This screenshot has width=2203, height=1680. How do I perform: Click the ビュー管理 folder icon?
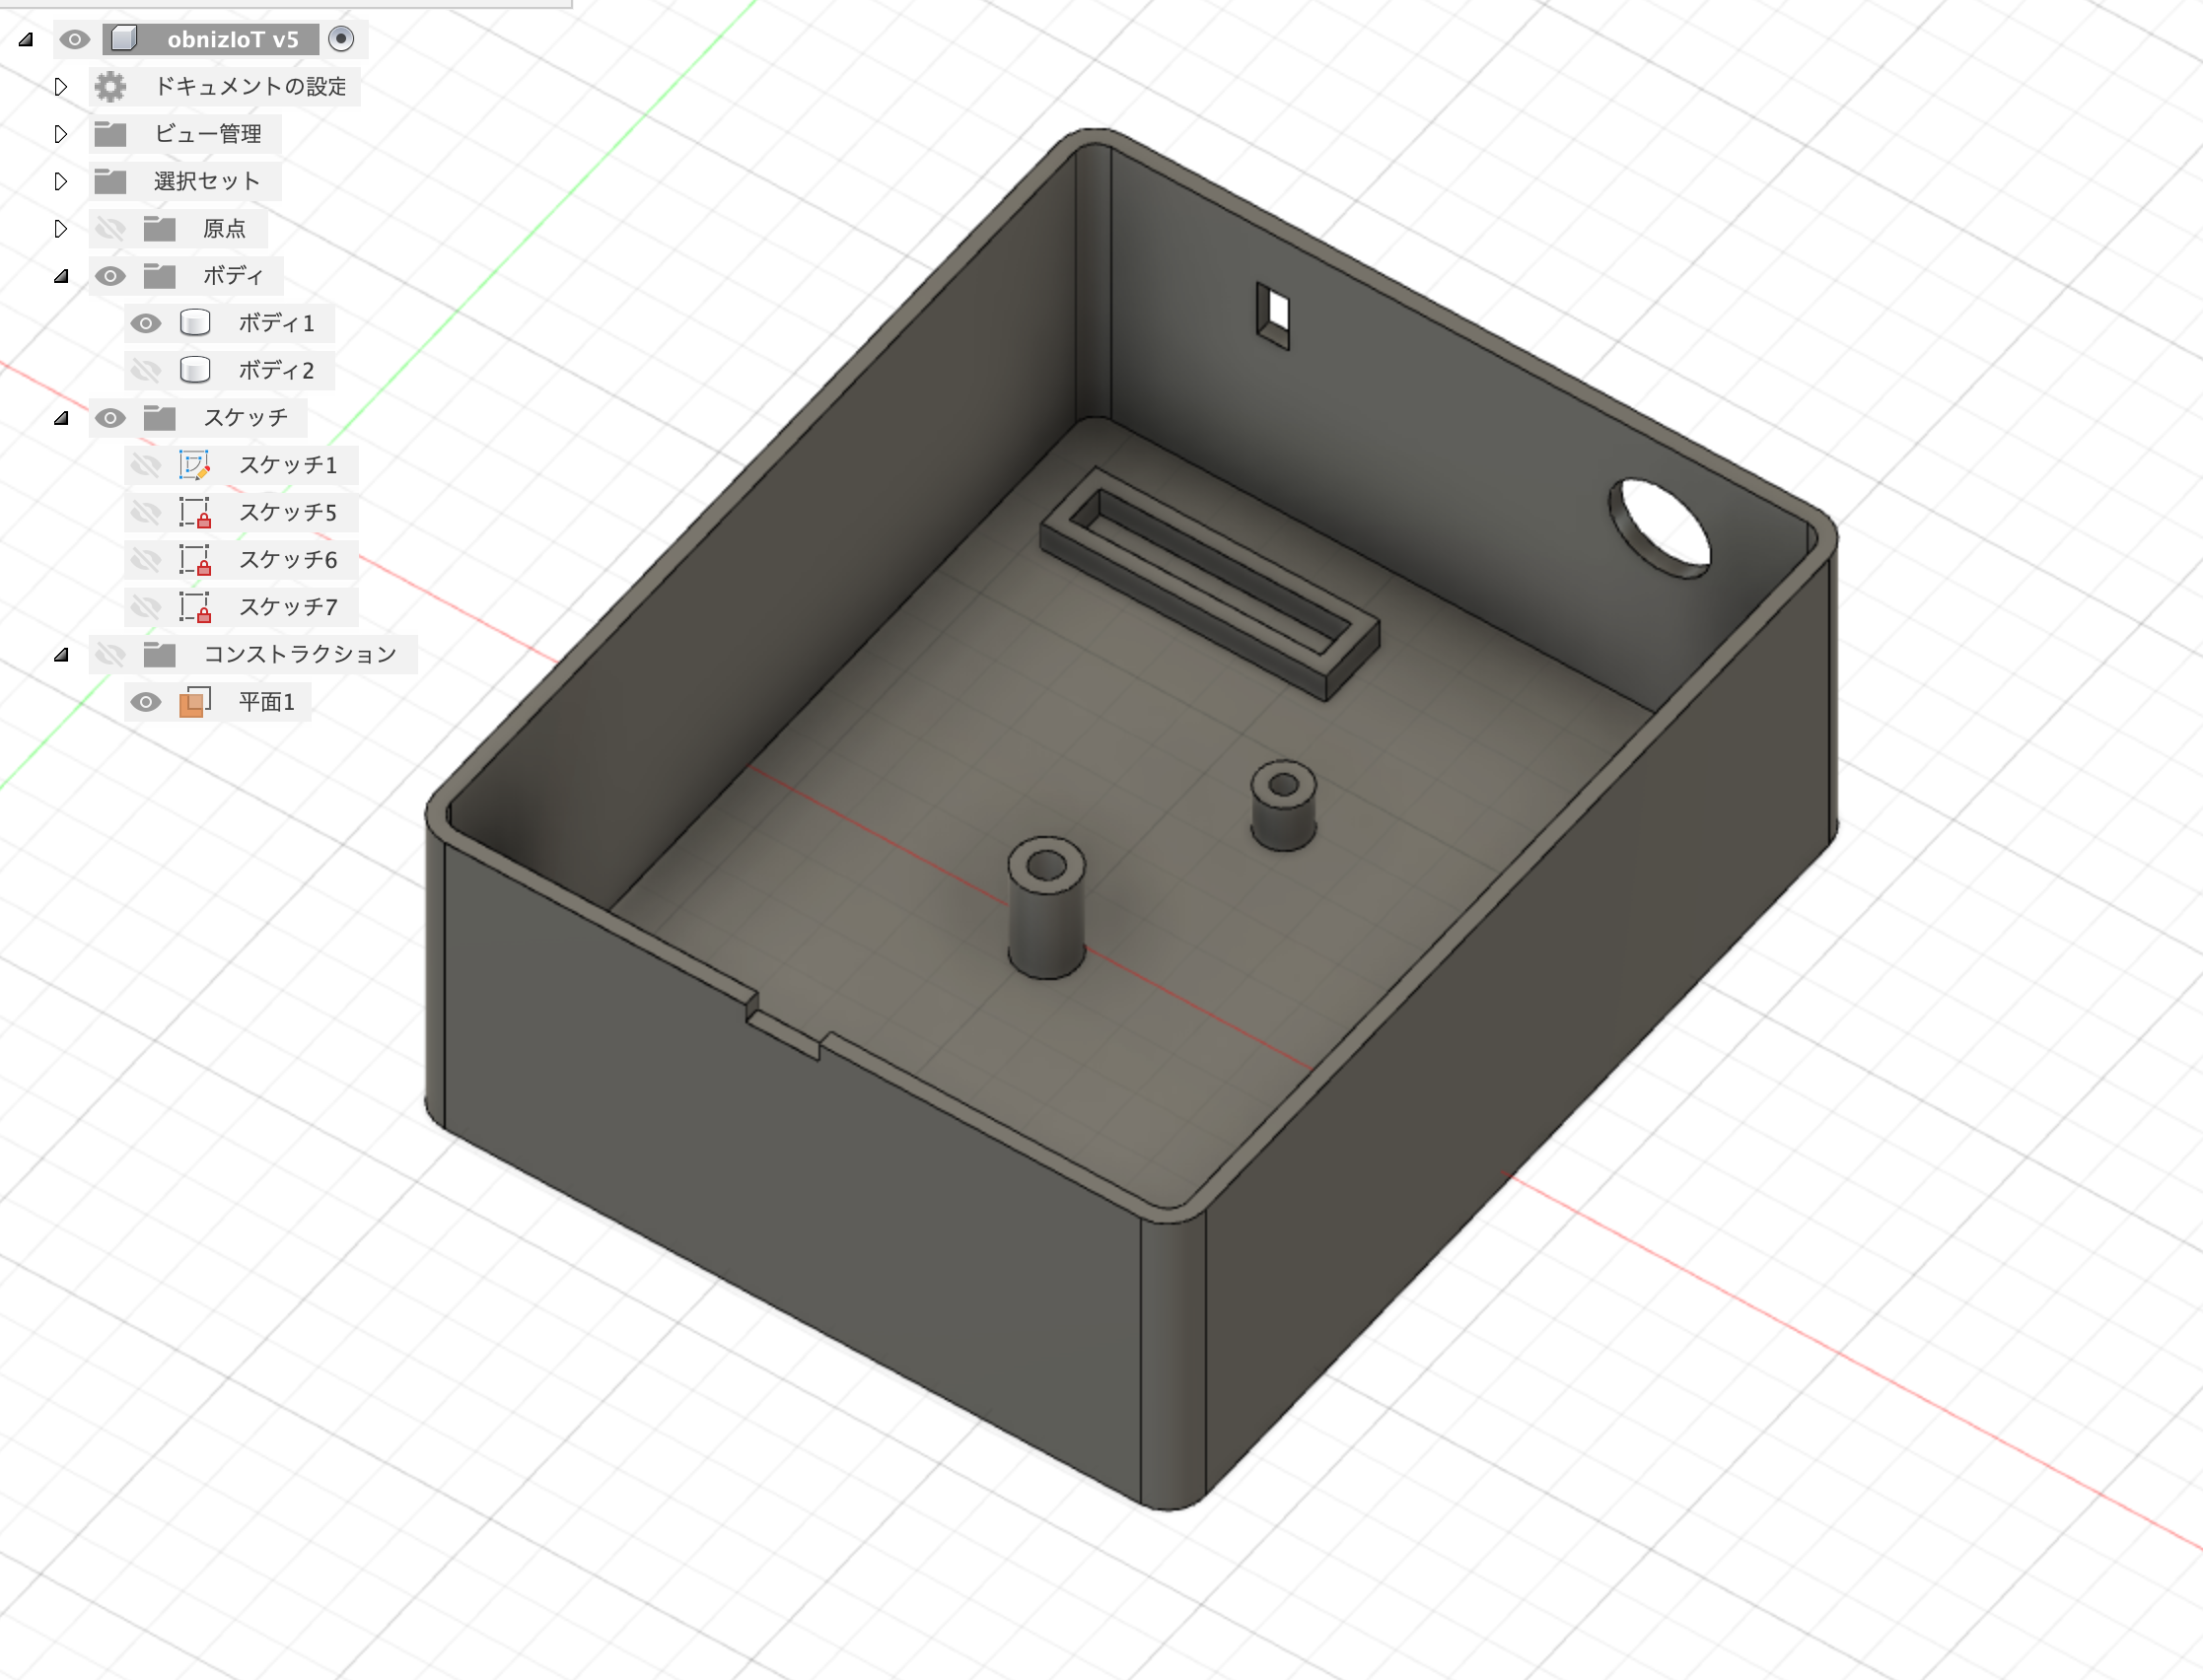110,134
